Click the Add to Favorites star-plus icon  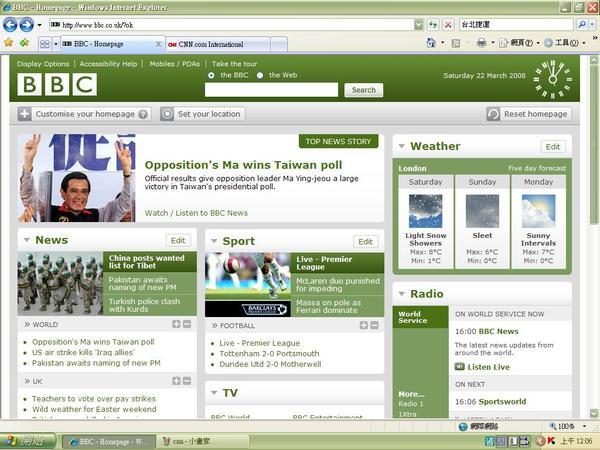24,42
